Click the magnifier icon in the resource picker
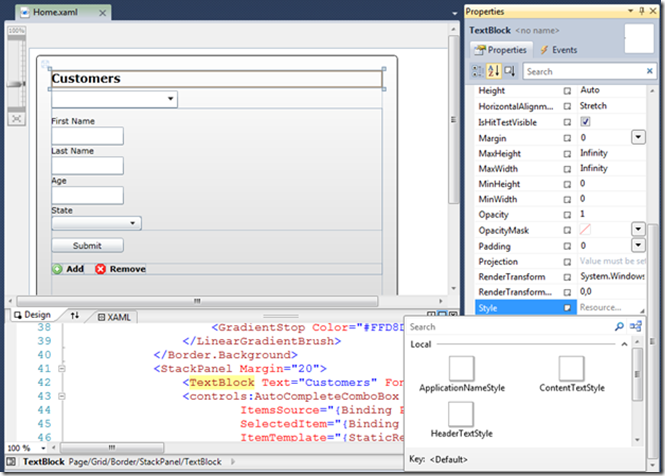This screenshot has width=665, height=476. pos(619,326)
